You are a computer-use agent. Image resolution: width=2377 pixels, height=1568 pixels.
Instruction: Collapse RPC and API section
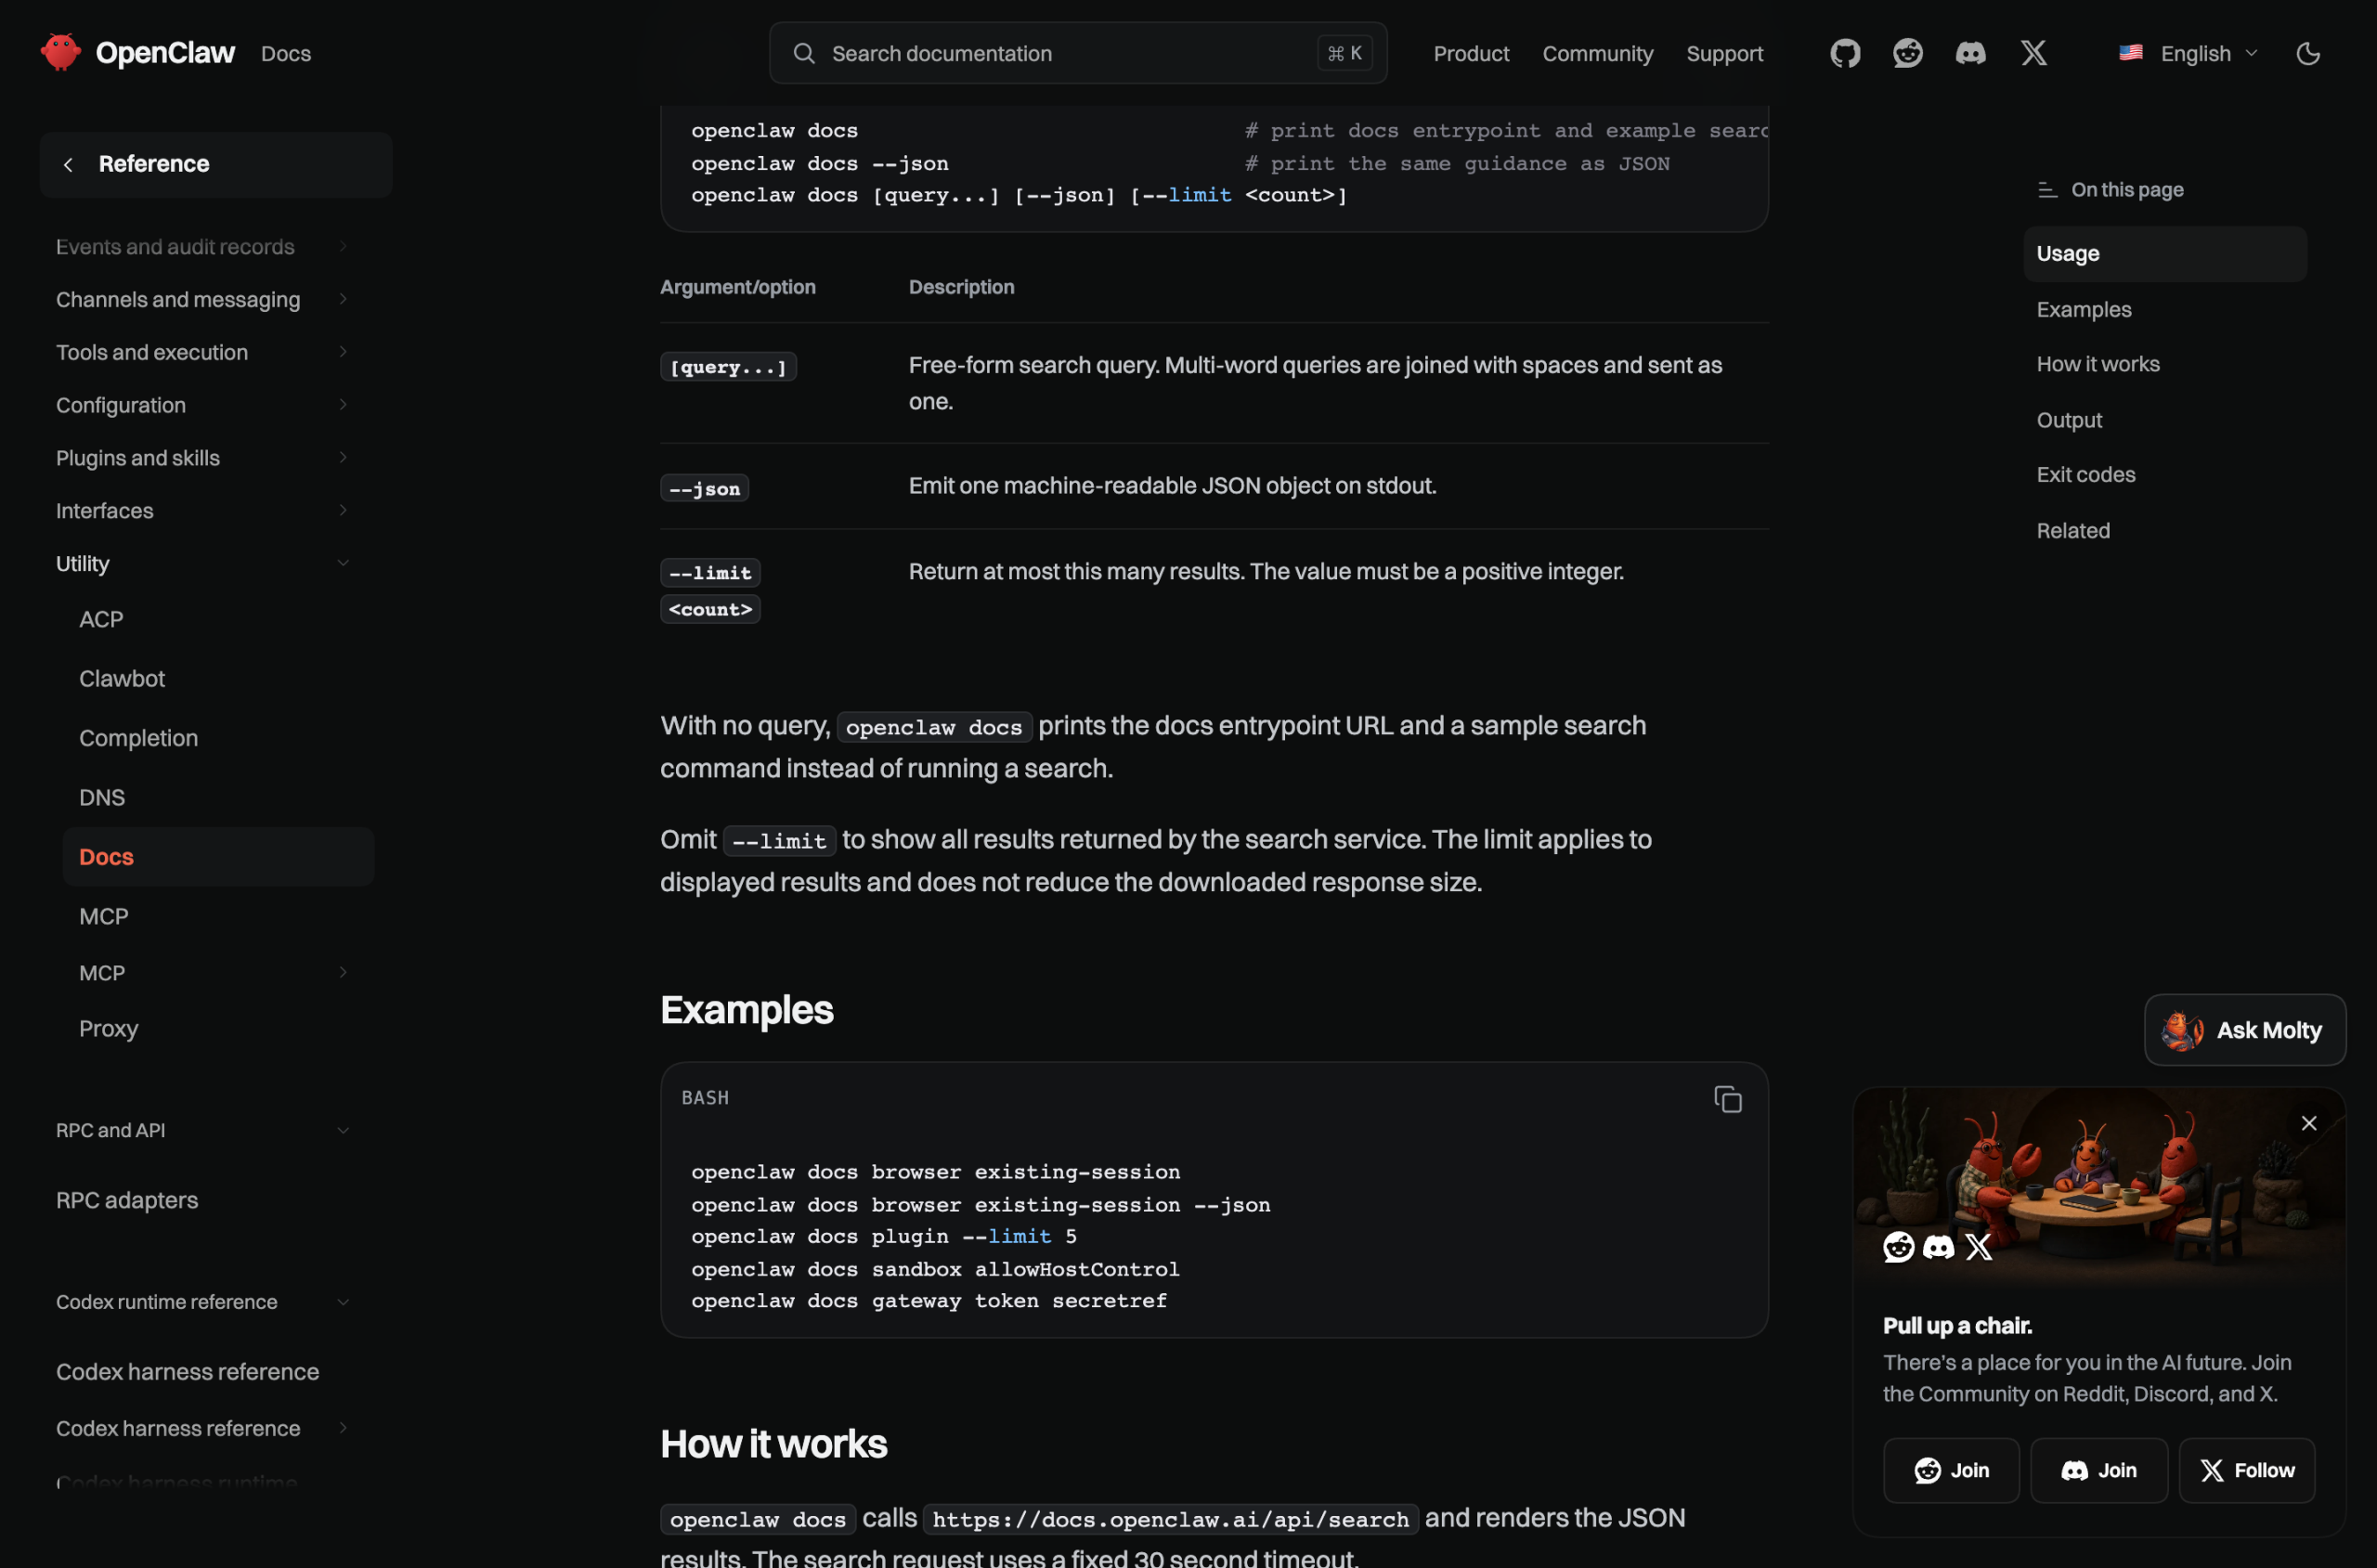(203, 1130)
